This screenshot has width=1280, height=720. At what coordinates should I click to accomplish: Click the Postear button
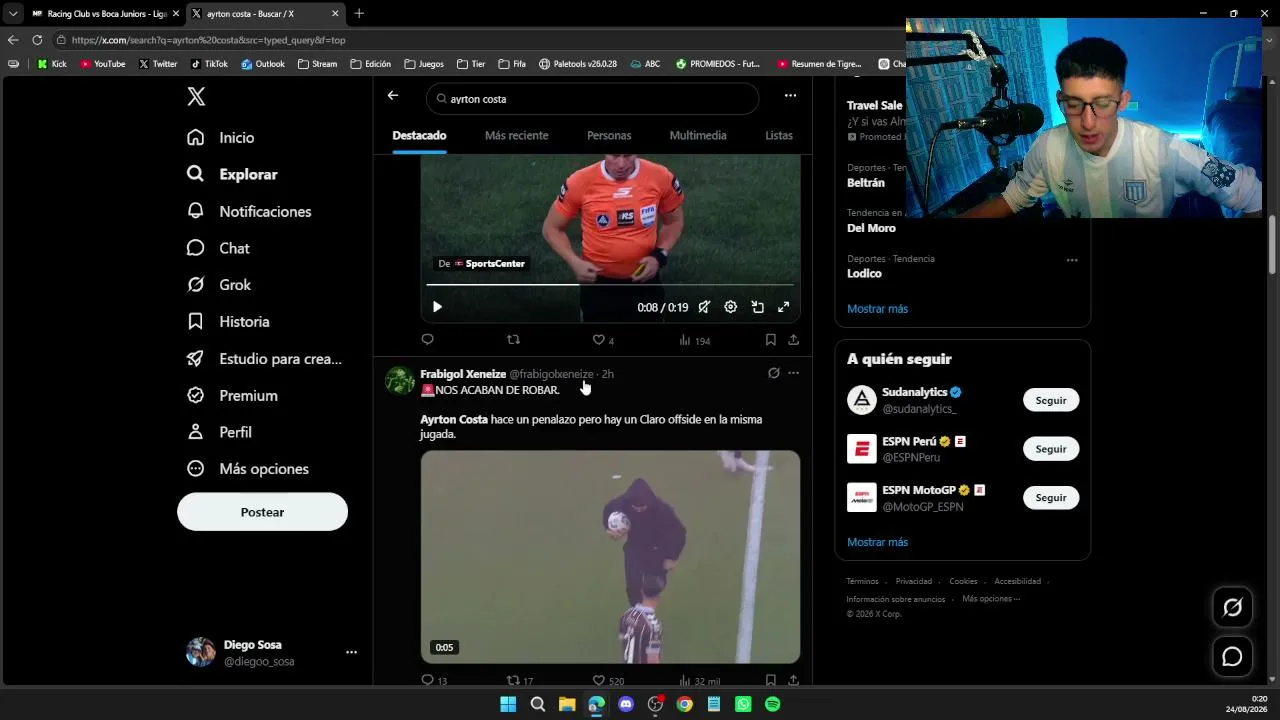pos(262,512)
